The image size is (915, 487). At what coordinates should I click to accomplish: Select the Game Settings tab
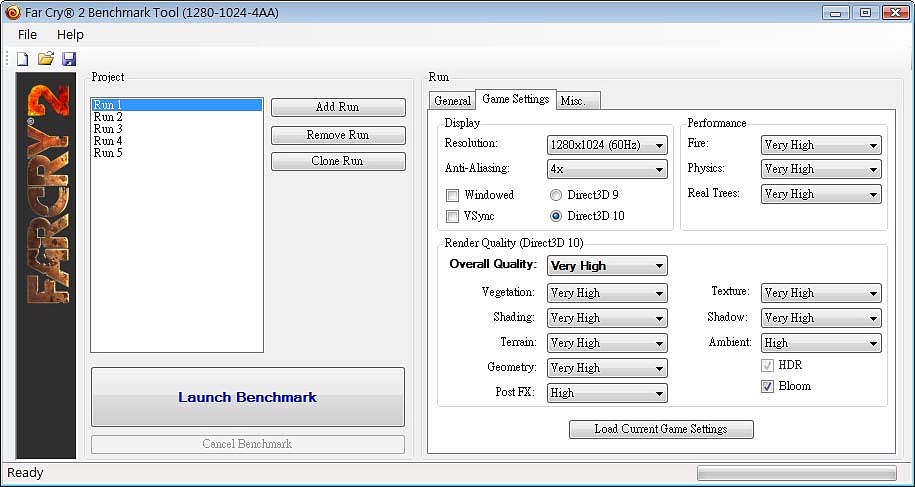click(516, 99)
